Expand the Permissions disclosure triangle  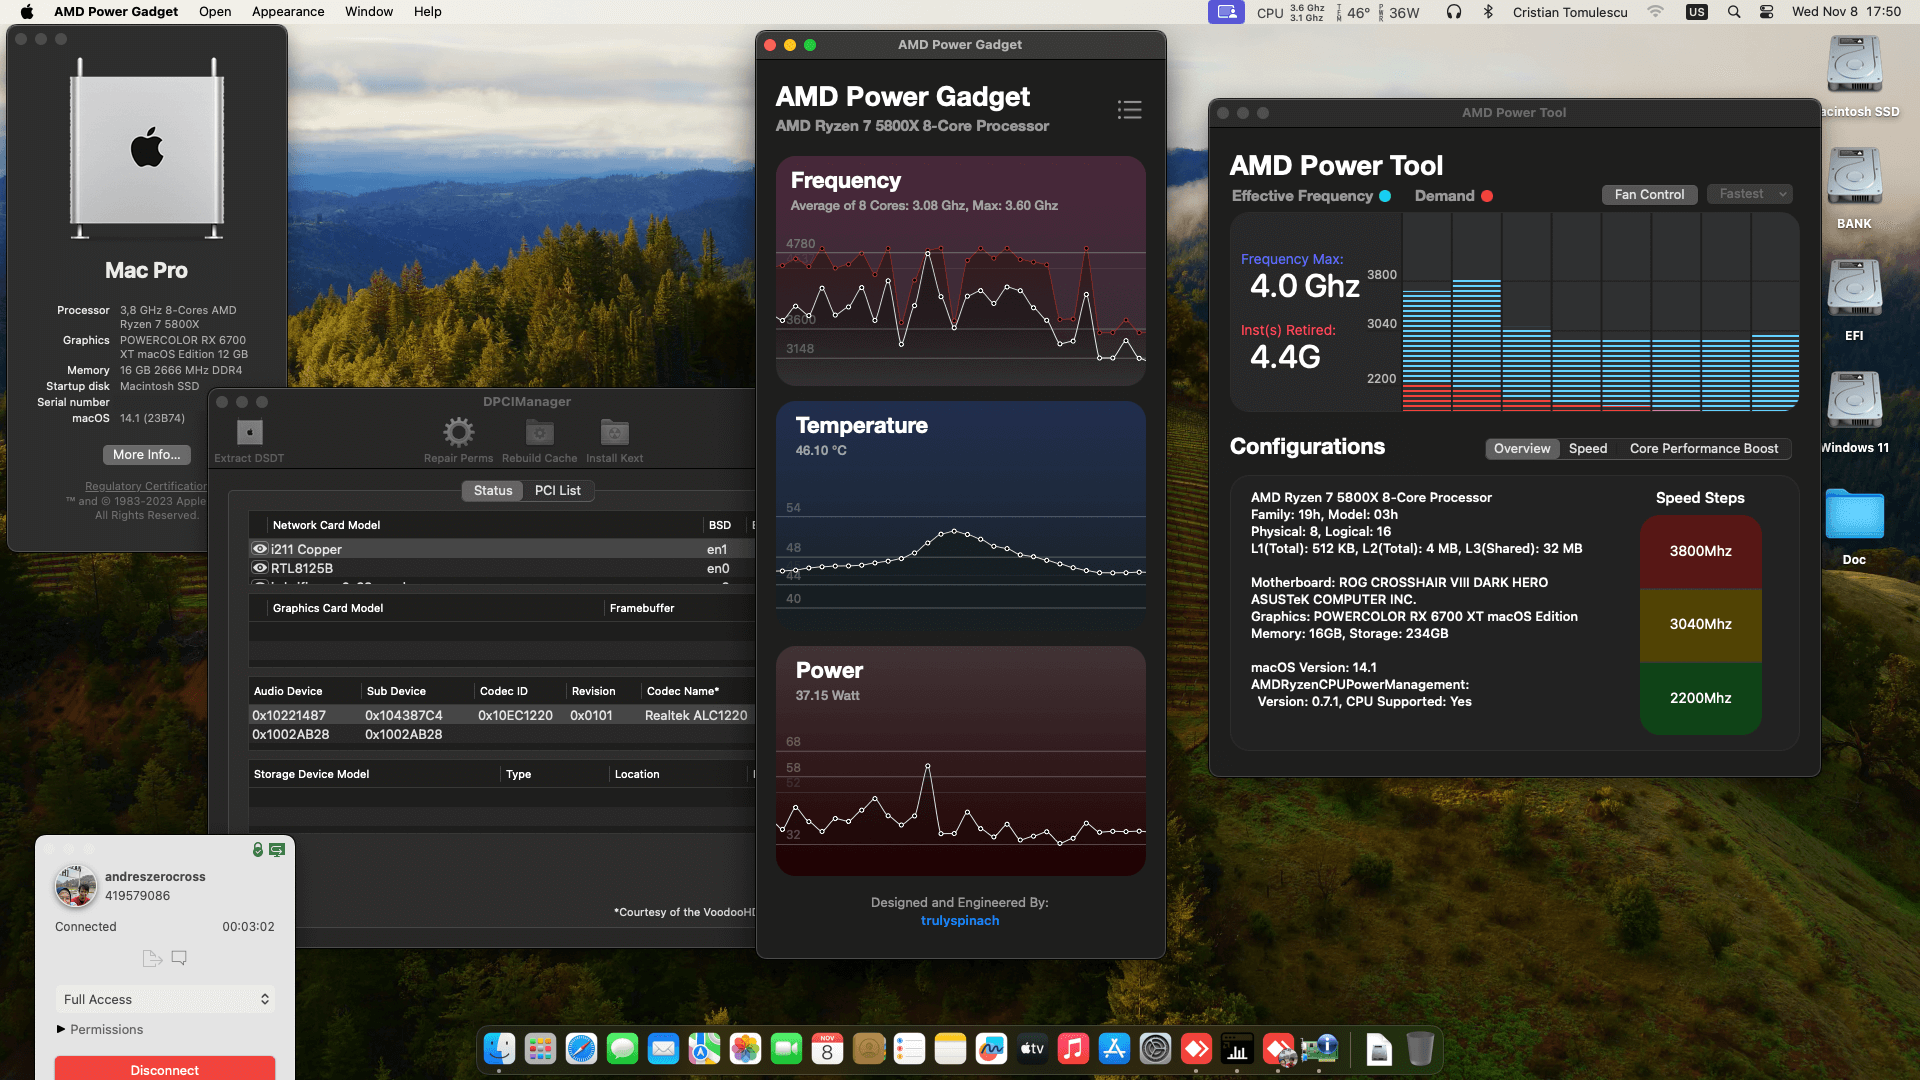click(61, 1029)
